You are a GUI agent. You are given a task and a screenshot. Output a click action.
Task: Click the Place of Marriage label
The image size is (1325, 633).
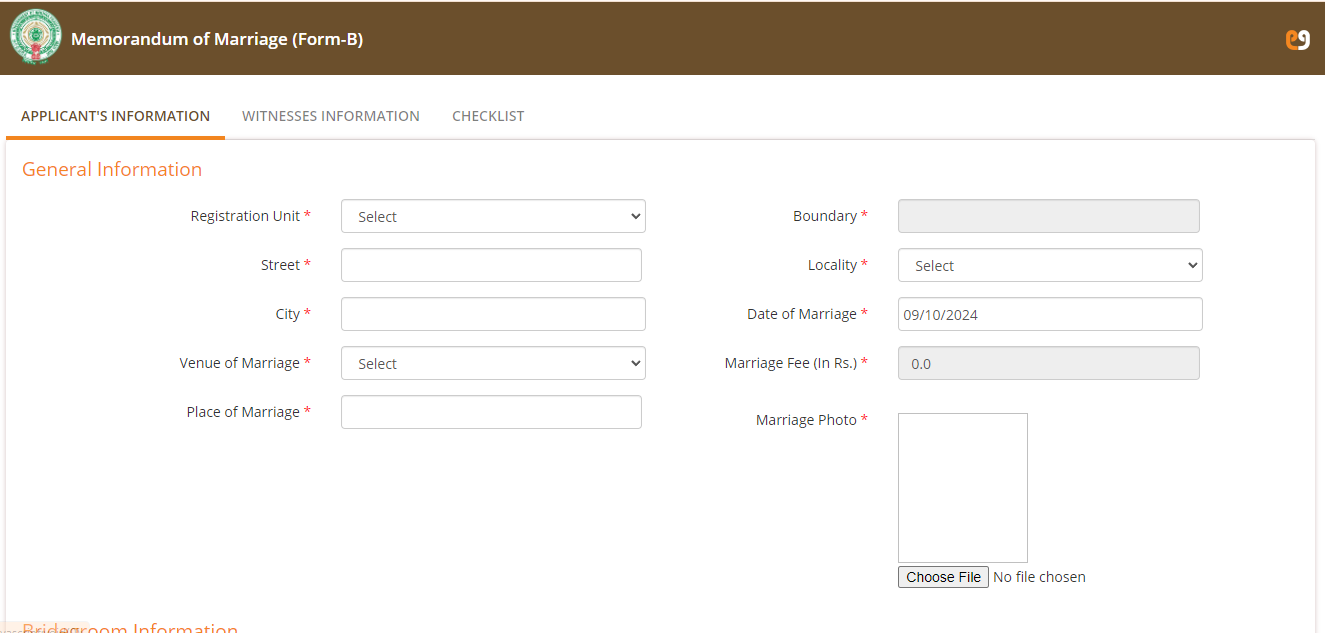coord(248,412)
